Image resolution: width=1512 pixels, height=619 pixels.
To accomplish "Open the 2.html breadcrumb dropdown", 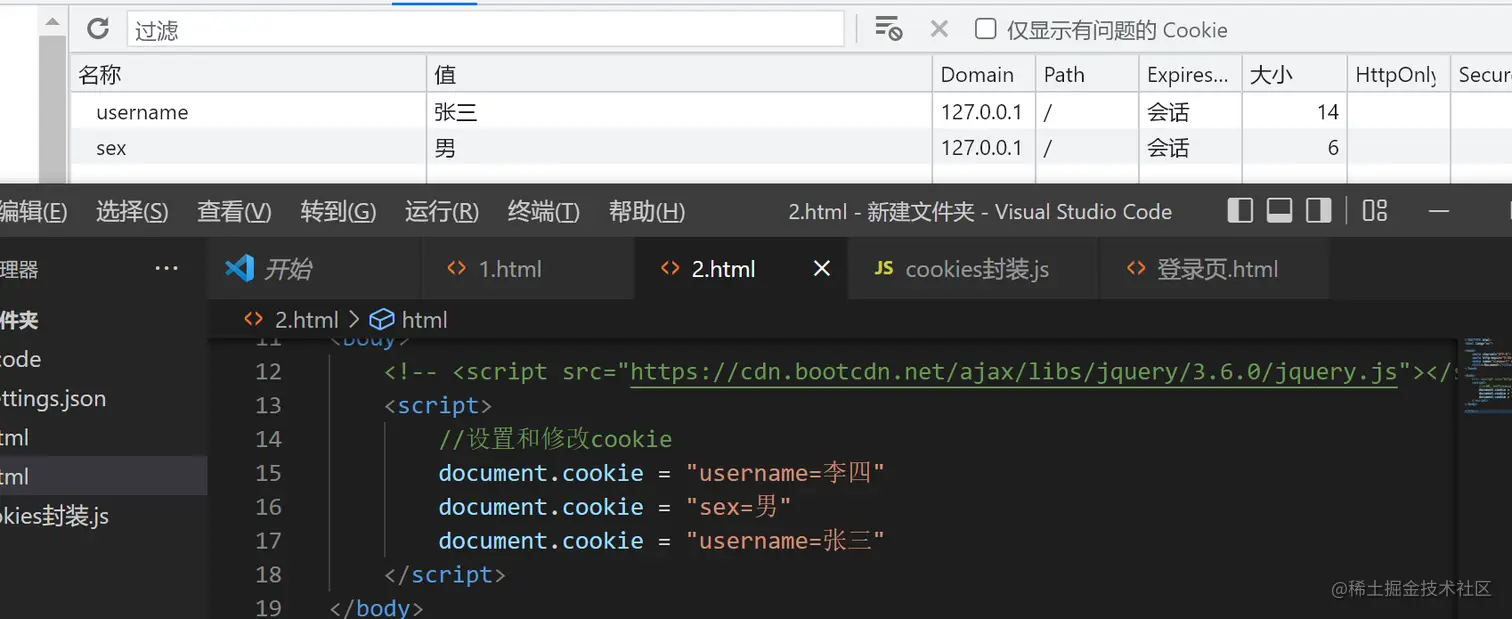I will [303, 319].
